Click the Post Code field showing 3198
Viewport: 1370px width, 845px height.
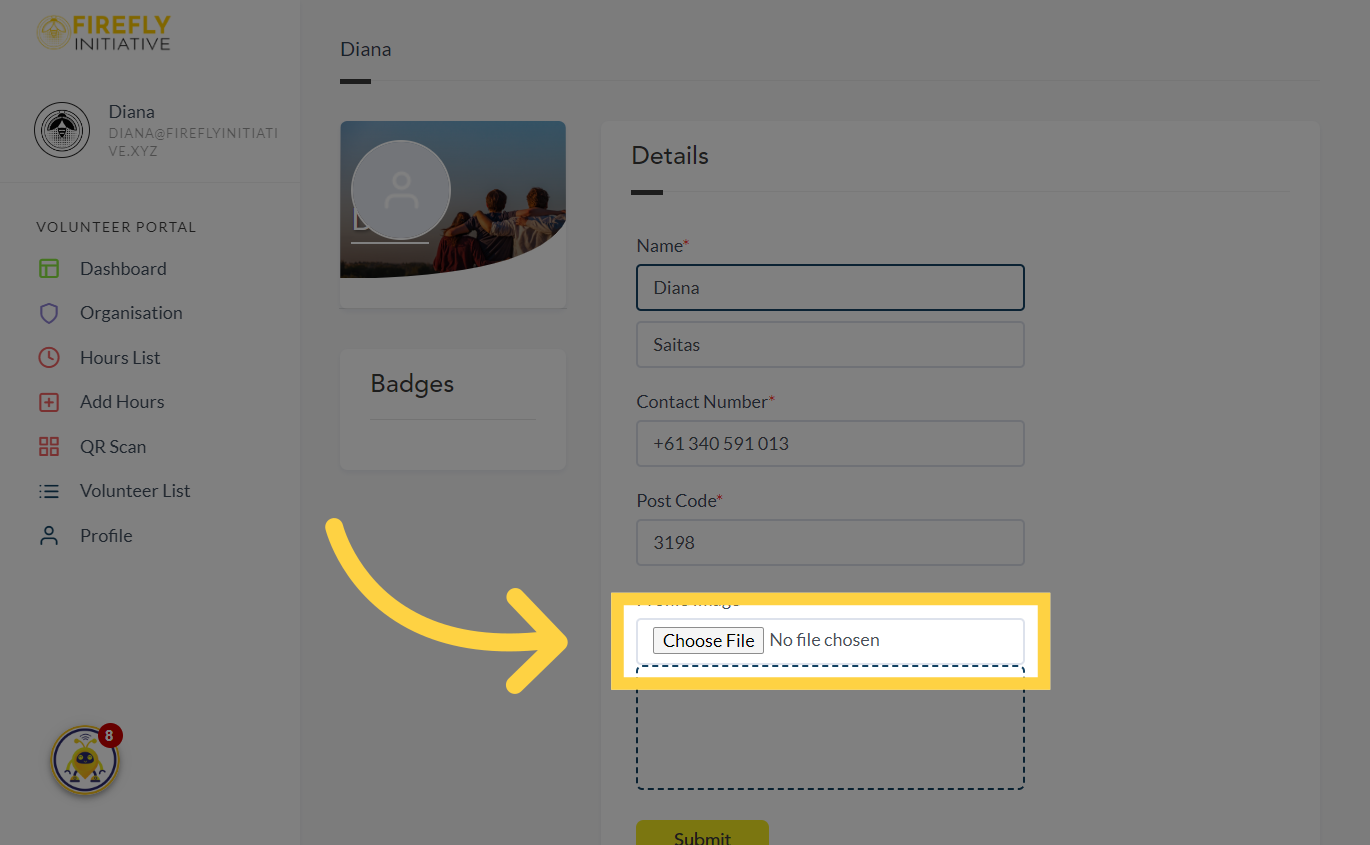pos(830,542)
